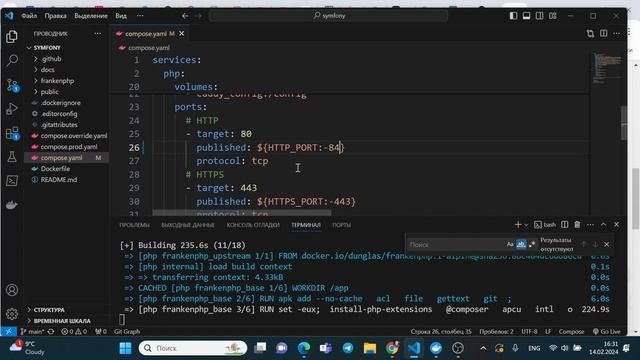
Task: Expand the public folder
Action: point(49,92)
